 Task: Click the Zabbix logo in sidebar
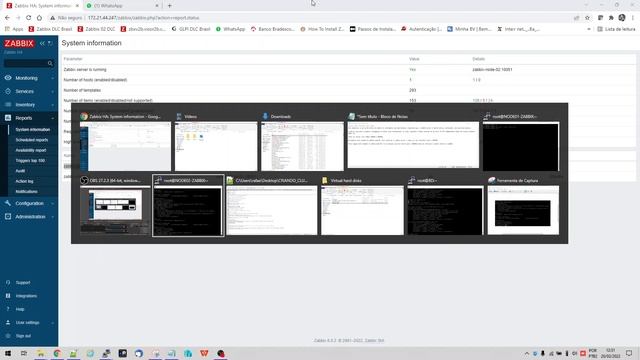click(x=19, y=43)
